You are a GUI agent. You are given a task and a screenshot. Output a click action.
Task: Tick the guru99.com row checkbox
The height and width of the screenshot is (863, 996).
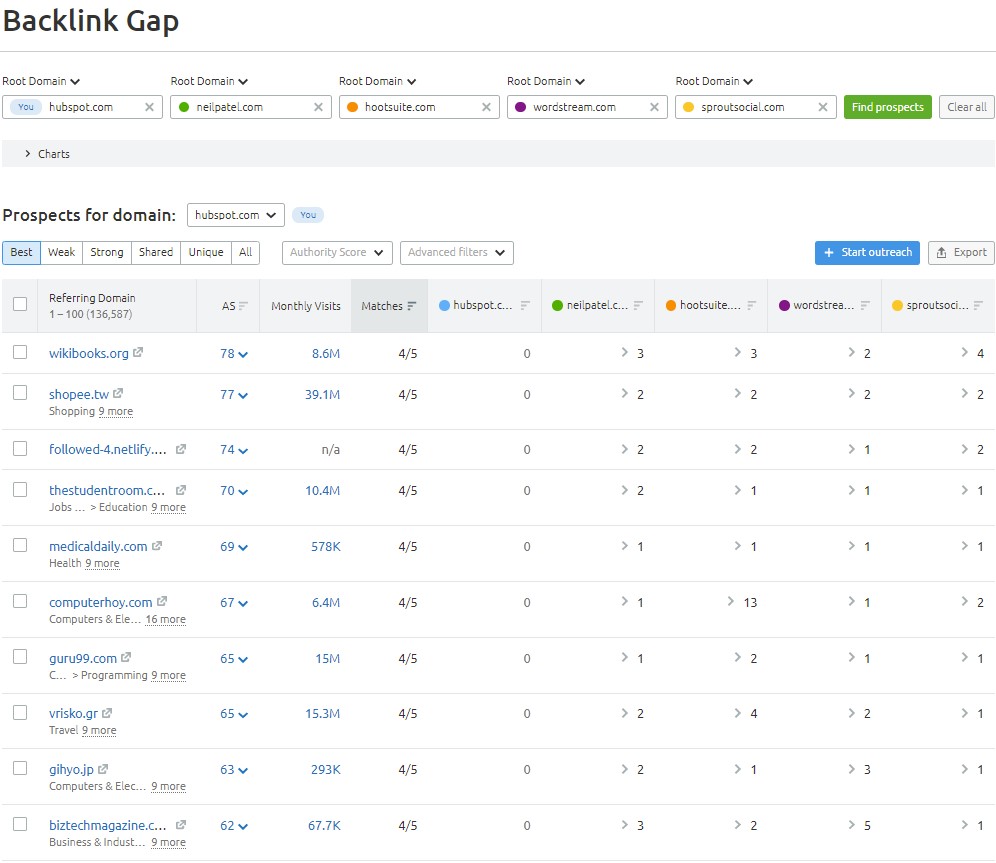click(x=20, y=656)
